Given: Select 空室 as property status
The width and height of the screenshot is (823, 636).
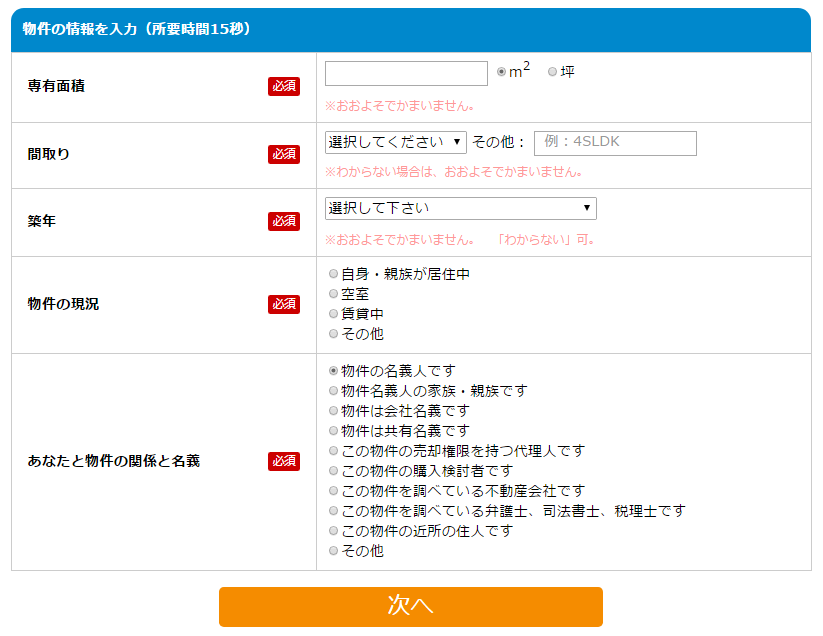Looking at the screenshot, I should point(334,294).
